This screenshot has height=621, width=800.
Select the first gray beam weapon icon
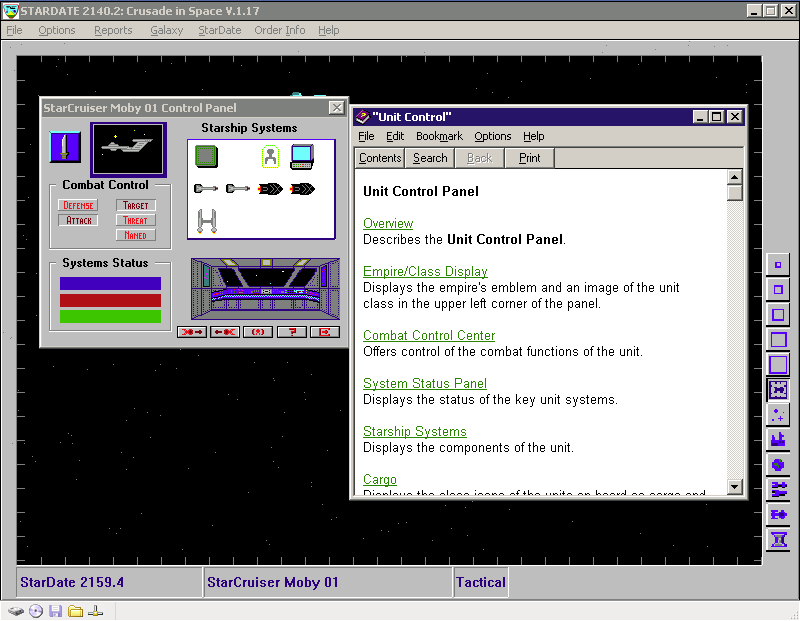coord(206,189)
